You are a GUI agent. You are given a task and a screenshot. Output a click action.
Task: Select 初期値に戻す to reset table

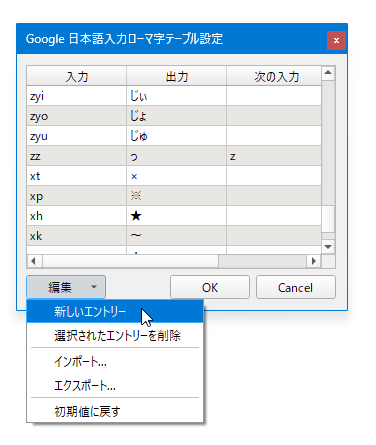point(115,411)
